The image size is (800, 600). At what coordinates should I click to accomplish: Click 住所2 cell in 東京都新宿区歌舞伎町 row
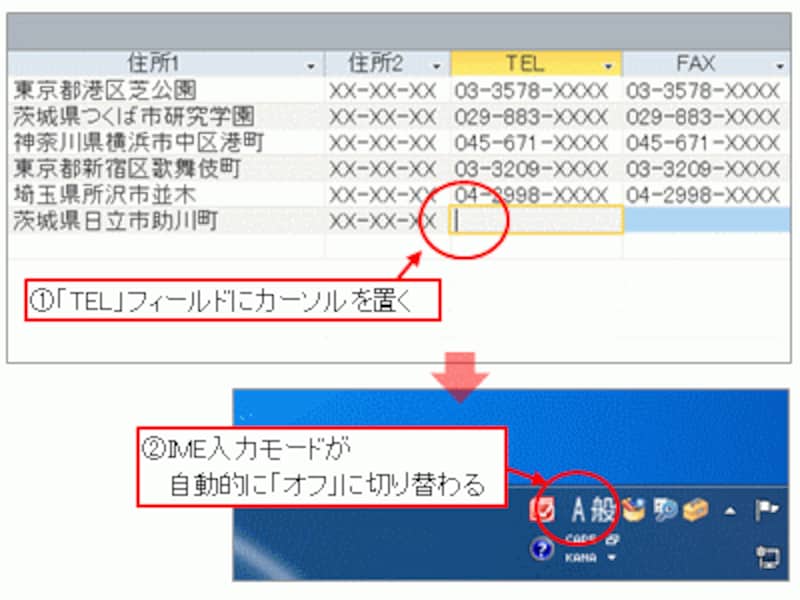388,168
